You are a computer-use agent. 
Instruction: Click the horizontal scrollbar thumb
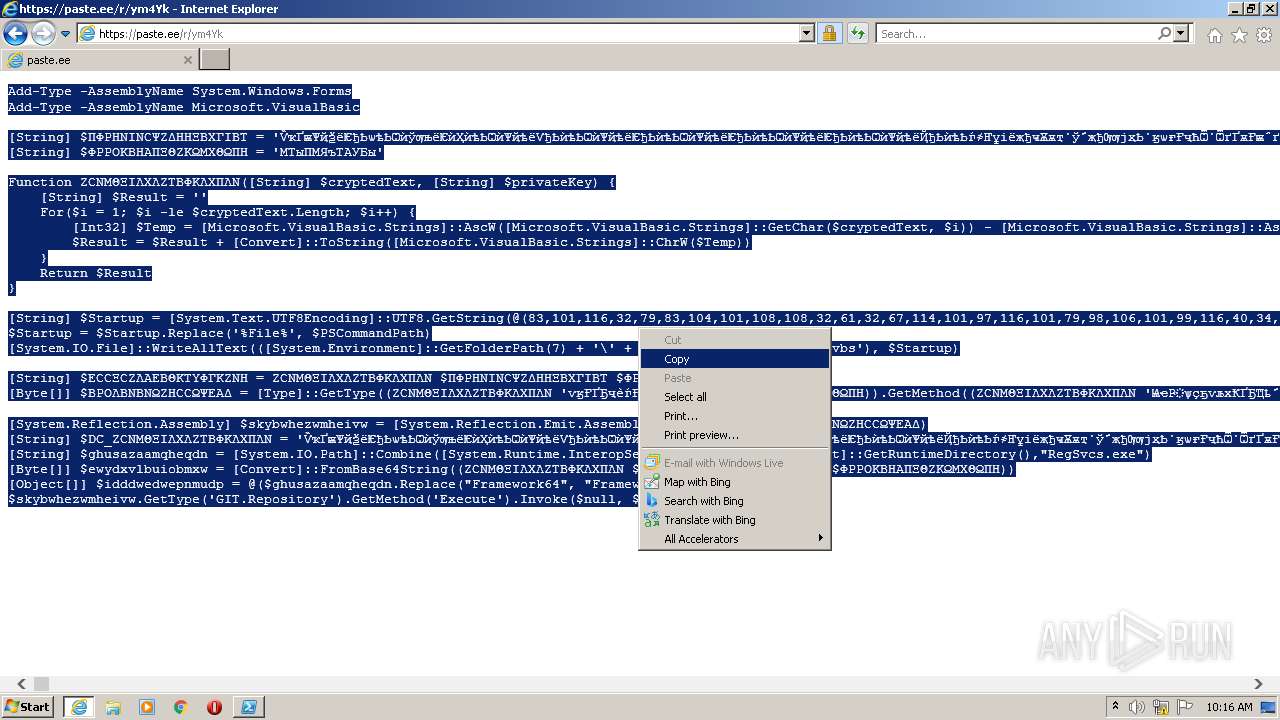tap(41, 684)
